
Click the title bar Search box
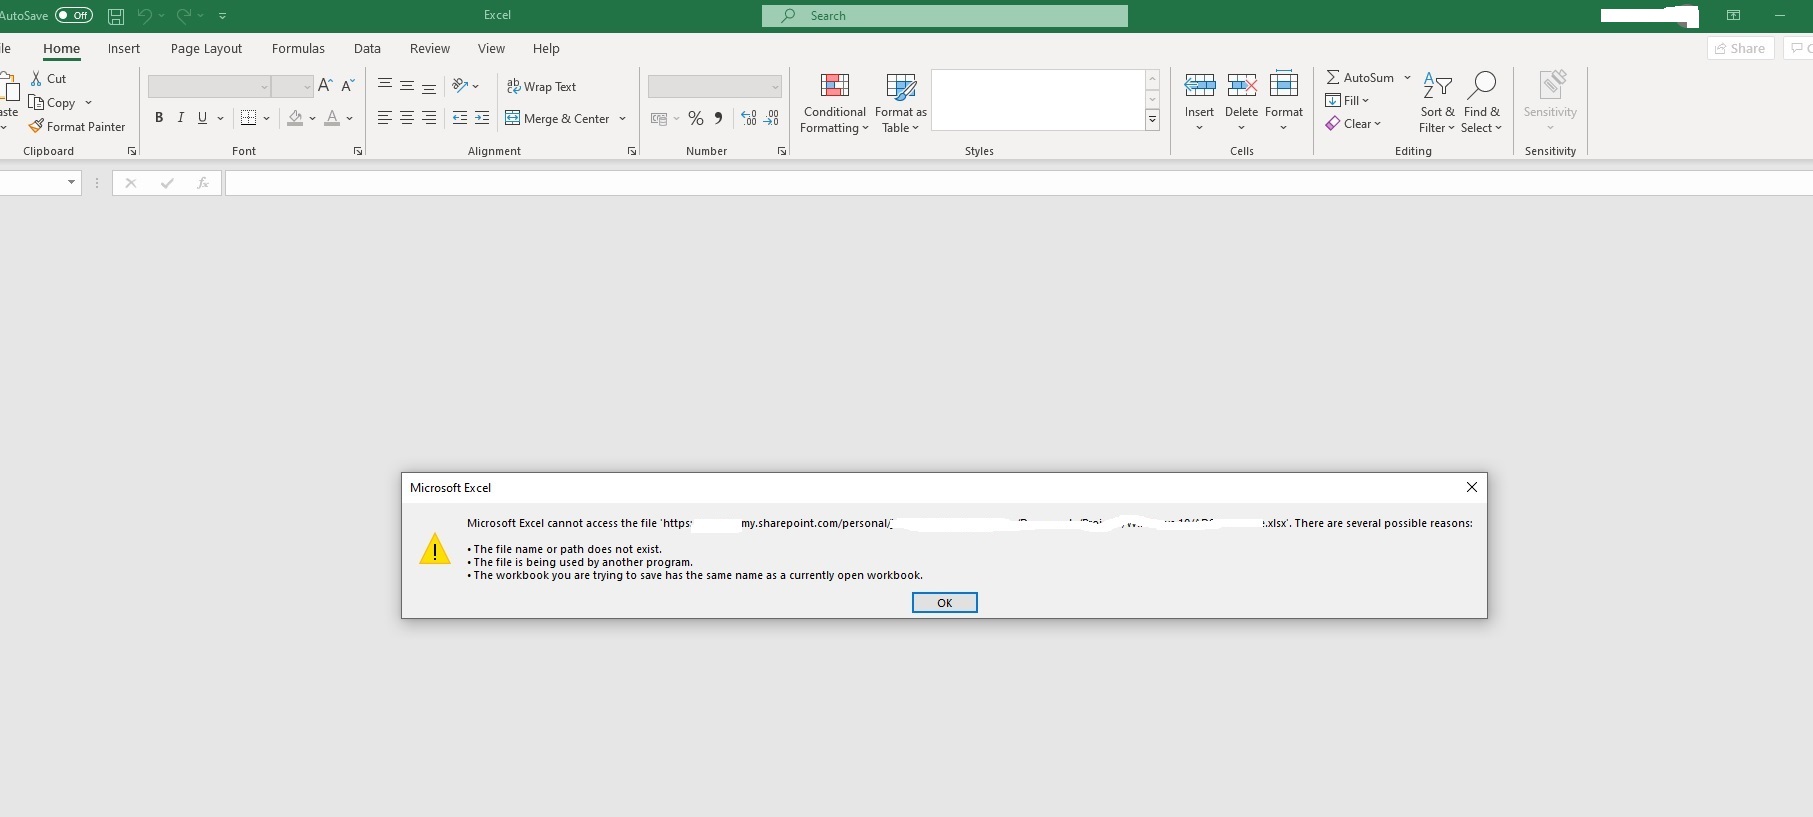coord(944,16)
